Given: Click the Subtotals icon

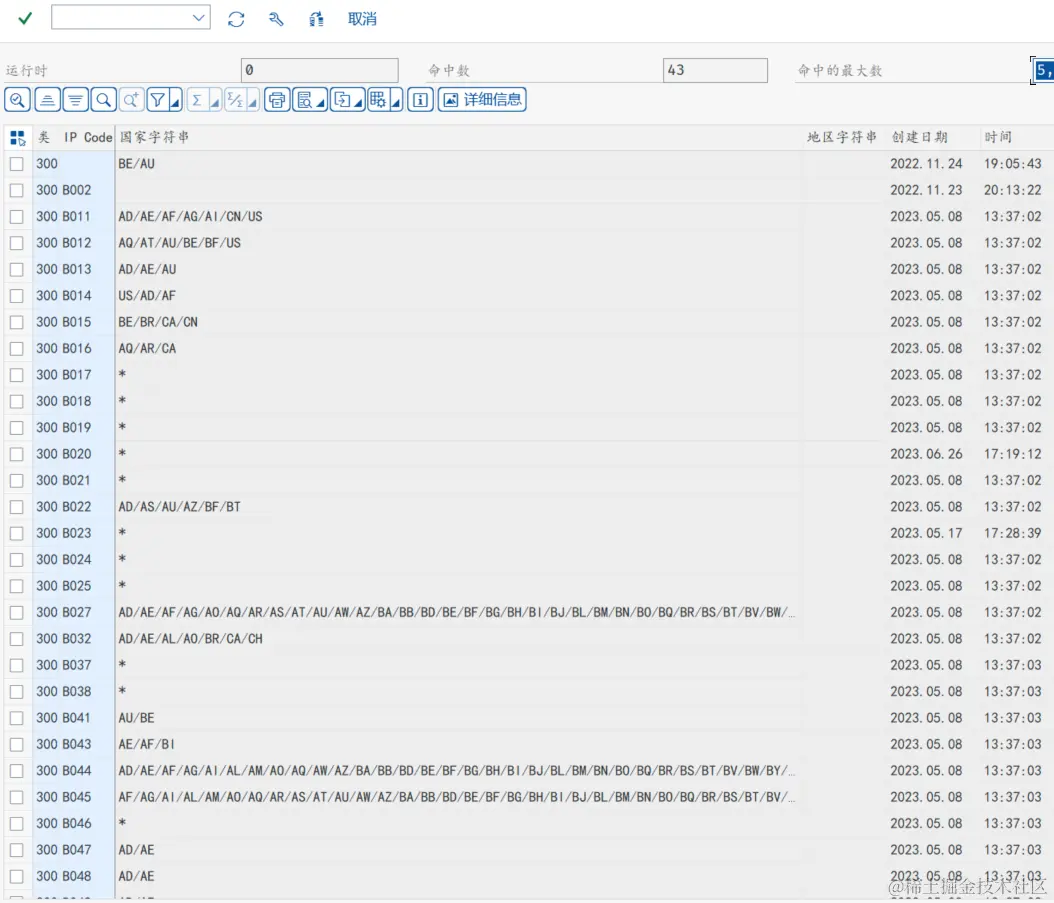Looking at the screenshot, I should click(235, 100).
